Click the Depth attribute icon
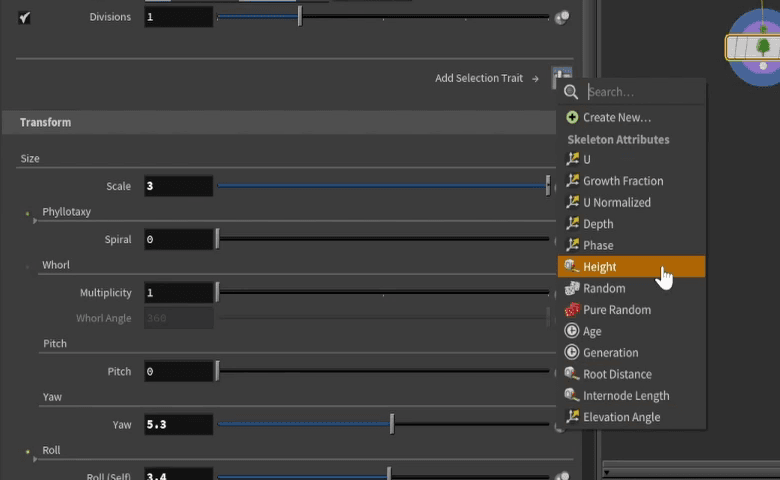 click(572, 223)
